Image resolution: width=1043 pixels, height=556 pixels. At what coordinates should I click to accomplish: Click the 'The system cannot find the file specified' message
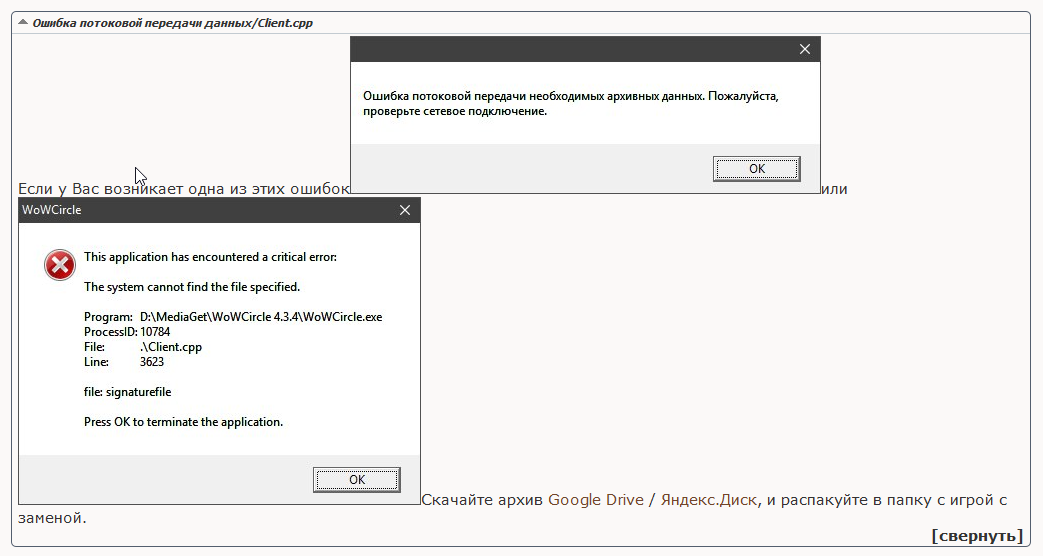point(191,287)
